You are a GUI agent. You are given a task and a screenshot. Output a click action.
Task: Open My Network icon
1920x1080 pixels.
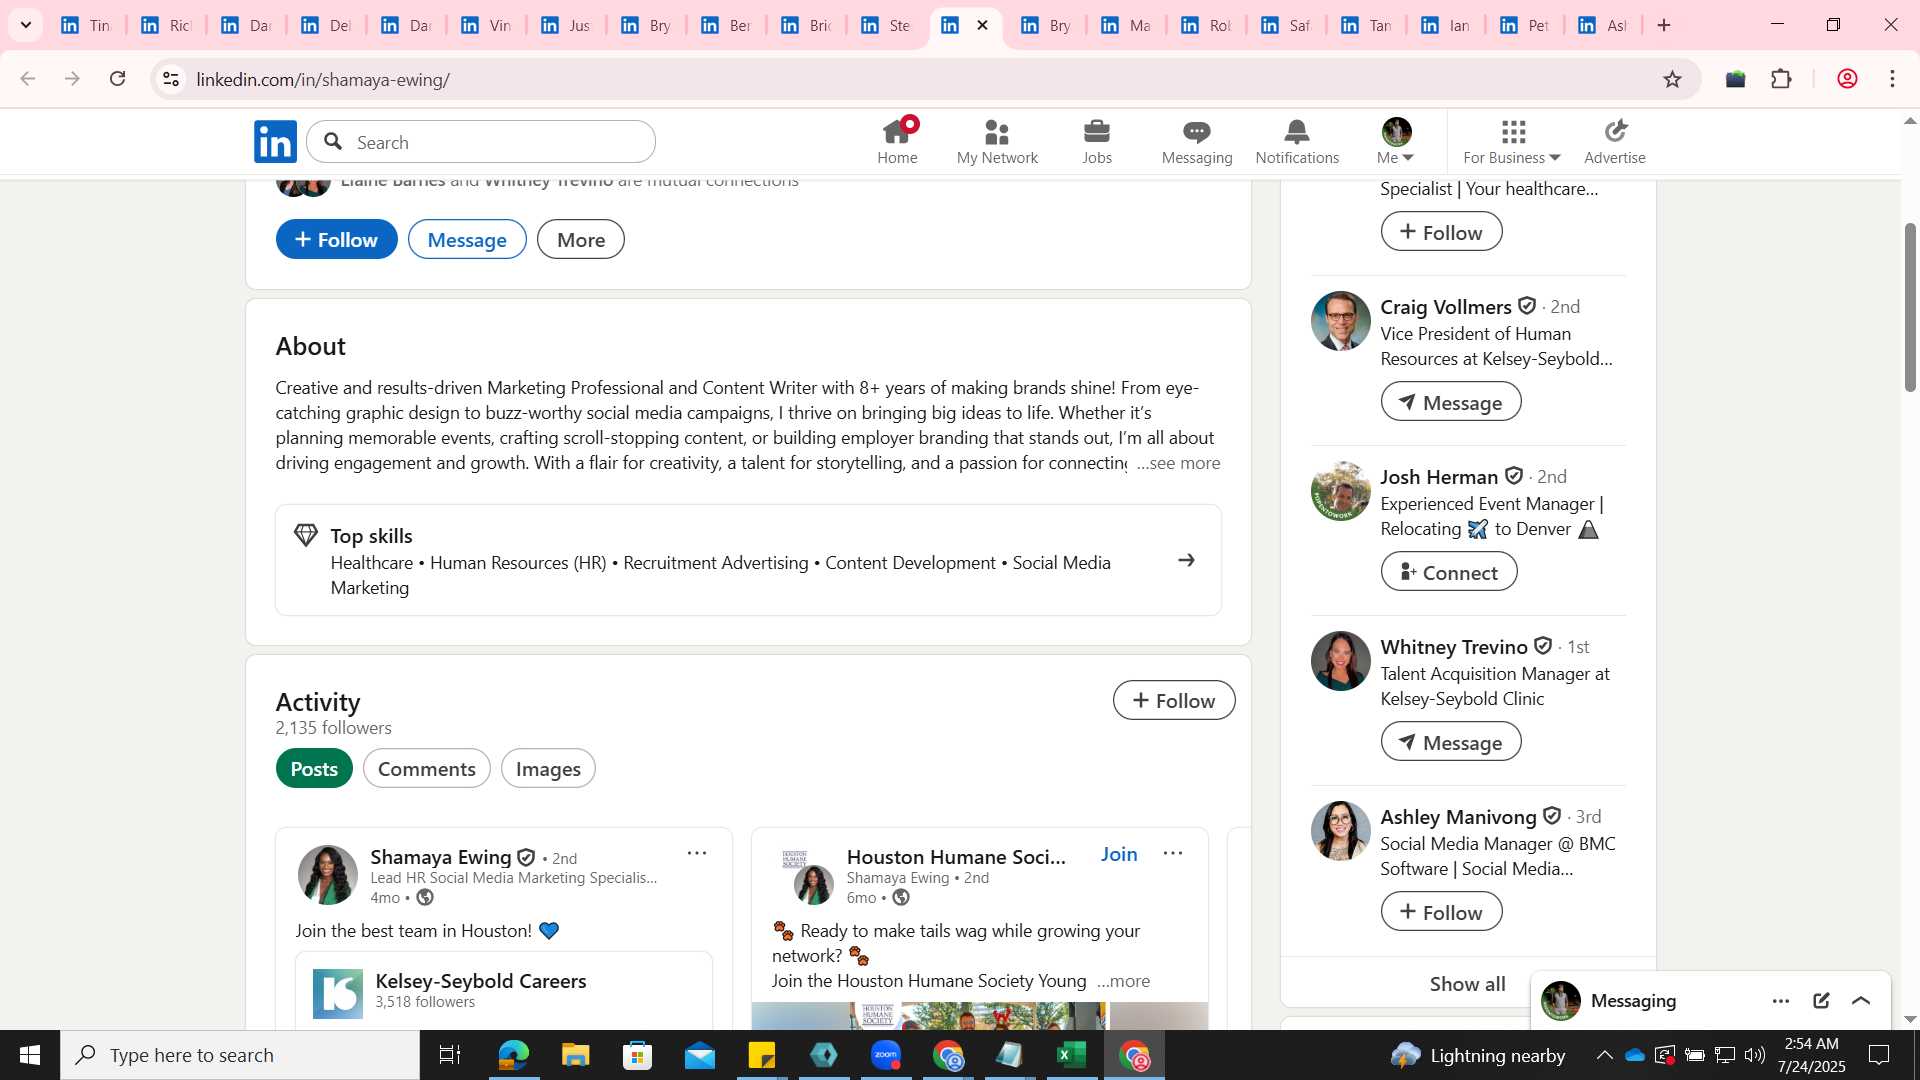996,132
